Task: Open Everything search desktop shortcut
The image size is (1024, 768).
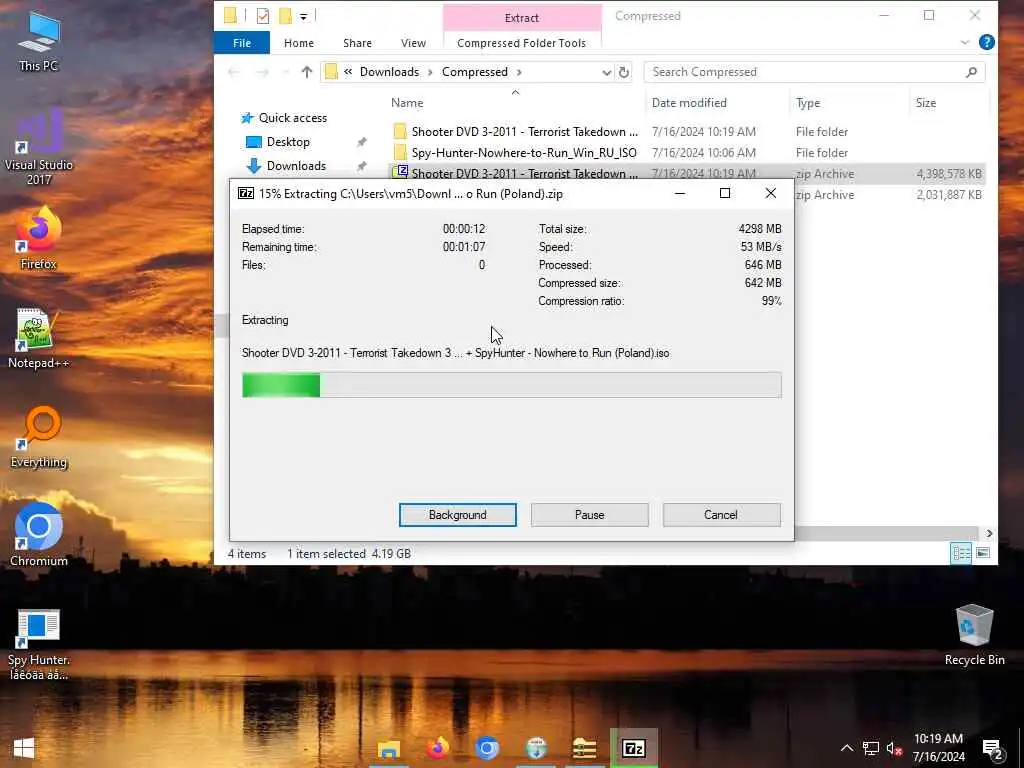Action: [39, 437]
